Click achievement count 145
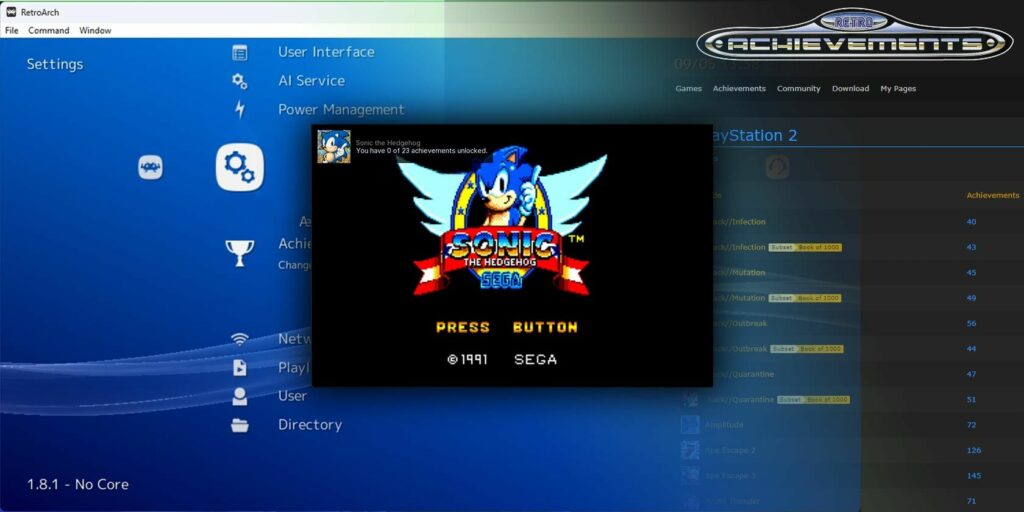Image resolution: width=1024 pixels, height=512 pixels. pyautogui.click(x=974, y=476)
